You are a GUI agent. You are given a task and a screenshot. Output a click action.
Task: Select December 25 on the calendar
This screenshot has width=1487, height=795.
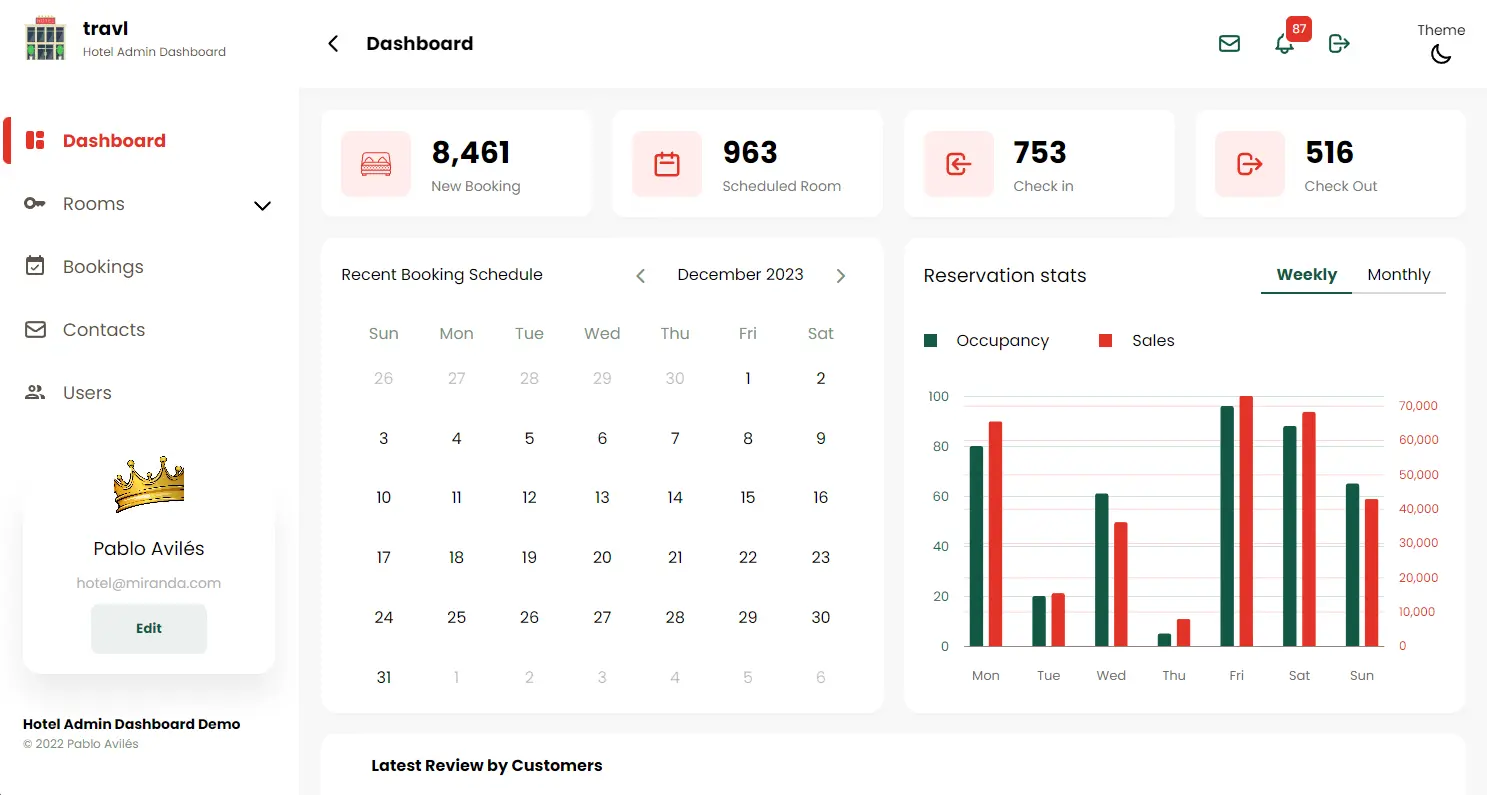pos(456,618)
